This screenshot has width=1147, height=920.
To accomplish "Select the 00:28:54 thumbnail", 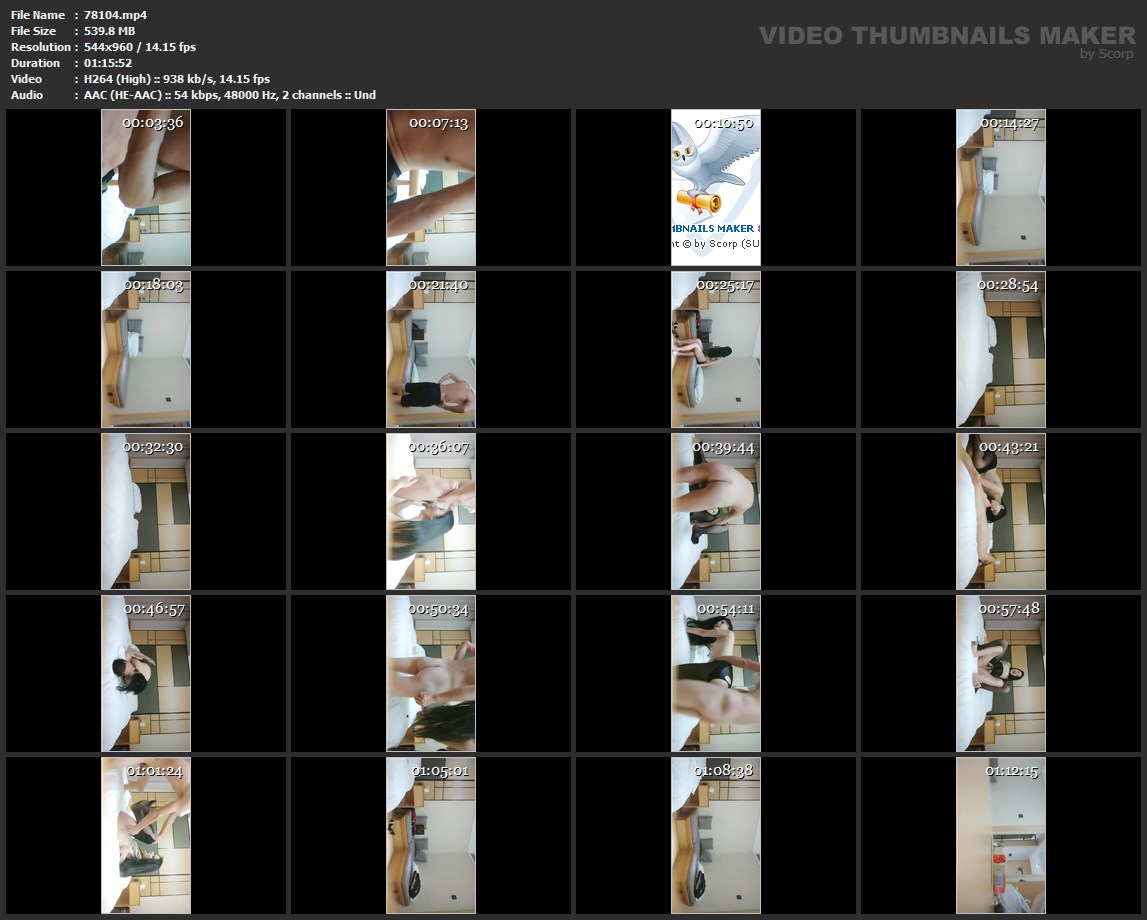I will (1001, 349).
